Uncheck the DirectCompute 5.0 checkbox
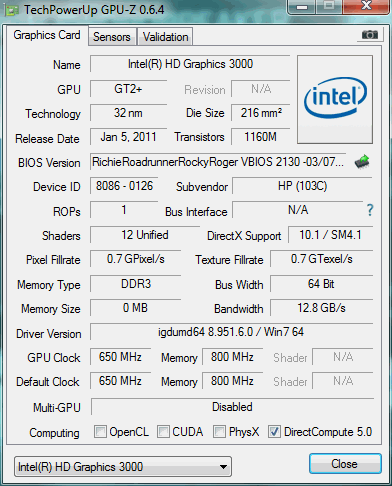The height and width of the screenshot is (486, 392). tap(274, 431)
